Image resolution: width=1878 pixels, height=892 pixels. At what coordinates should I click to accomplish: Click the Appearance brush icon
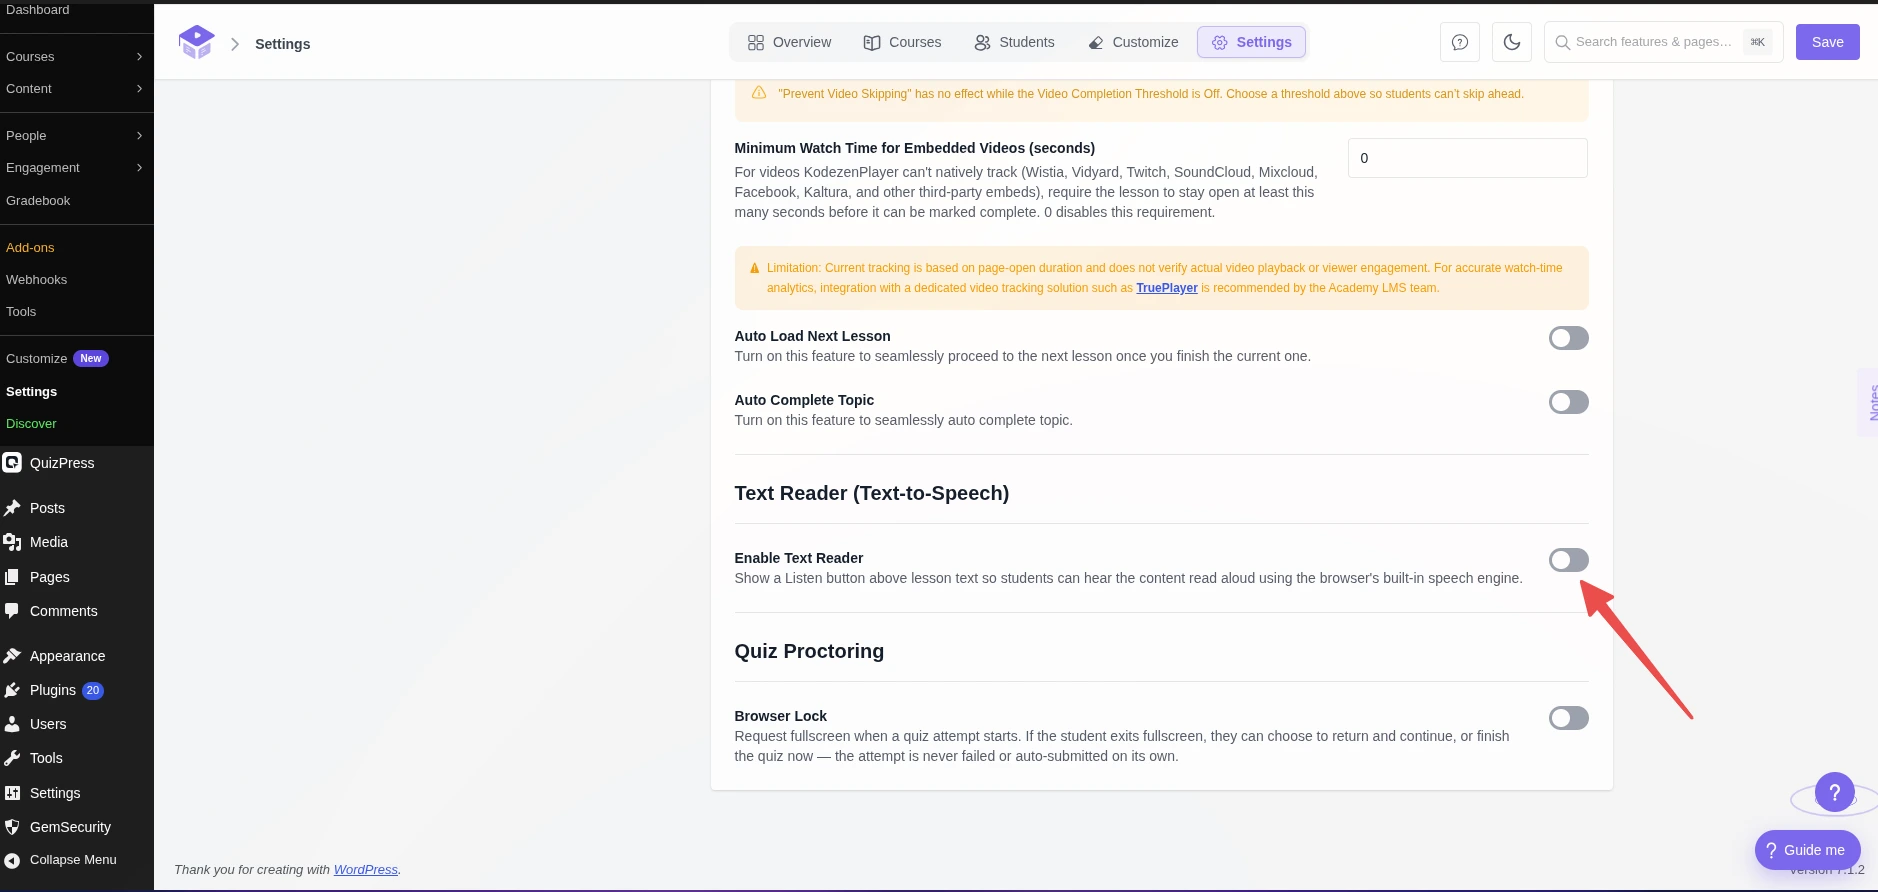tap(12, 656)
